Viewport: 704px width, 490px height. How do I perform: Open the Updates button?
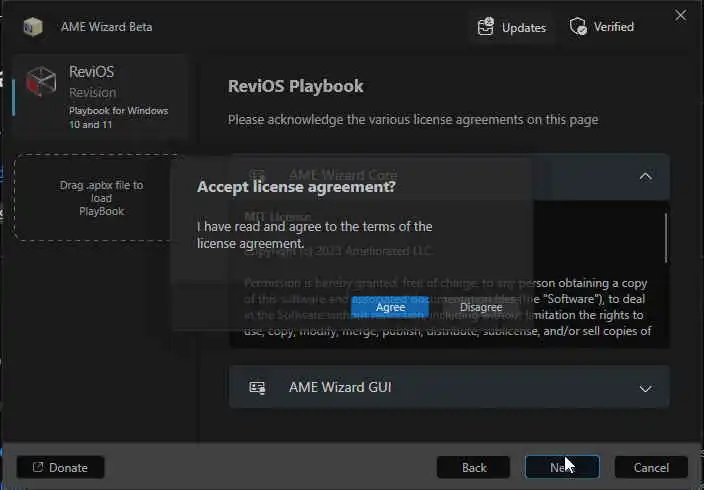pos(512,27)
